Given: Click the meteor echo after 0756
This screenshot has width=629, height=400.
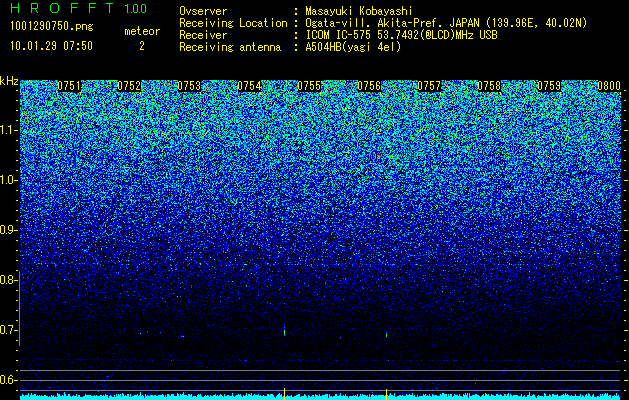Looking at the screenshot, I should (x=386, y=334).
